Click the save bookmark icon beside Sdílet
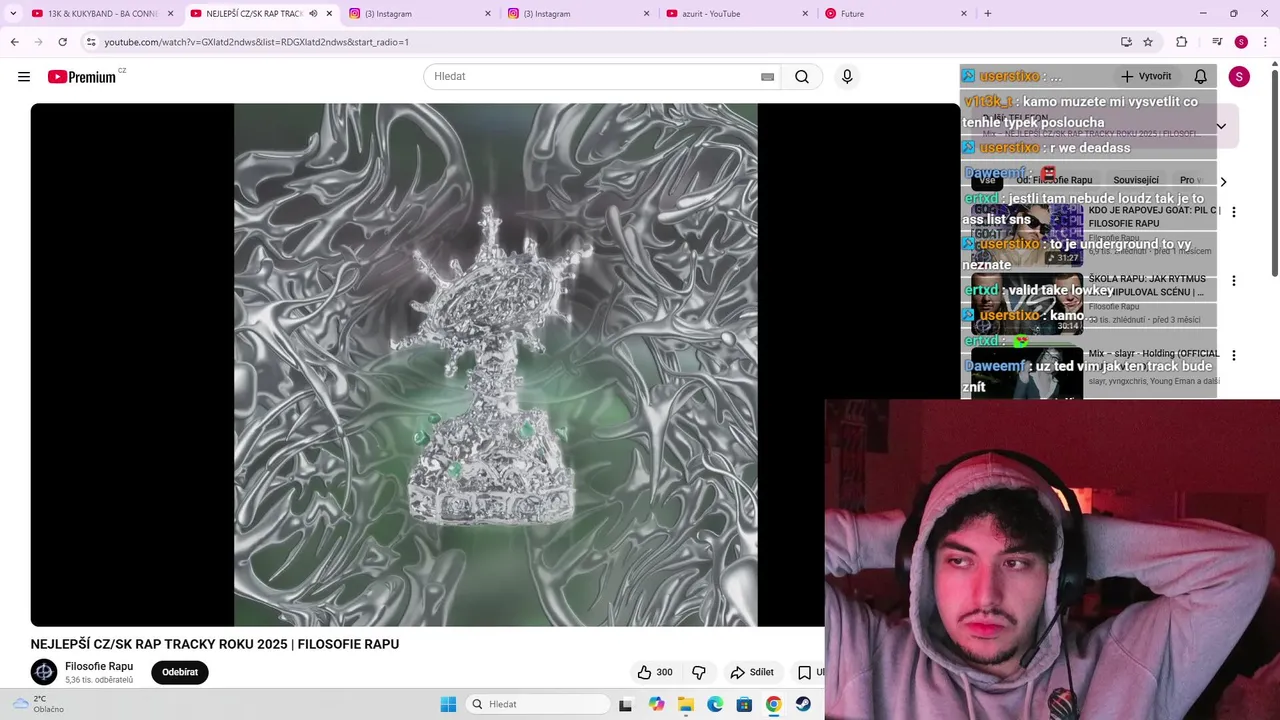1280x720 pixels. pyautogui.click(x=804, y=672)
